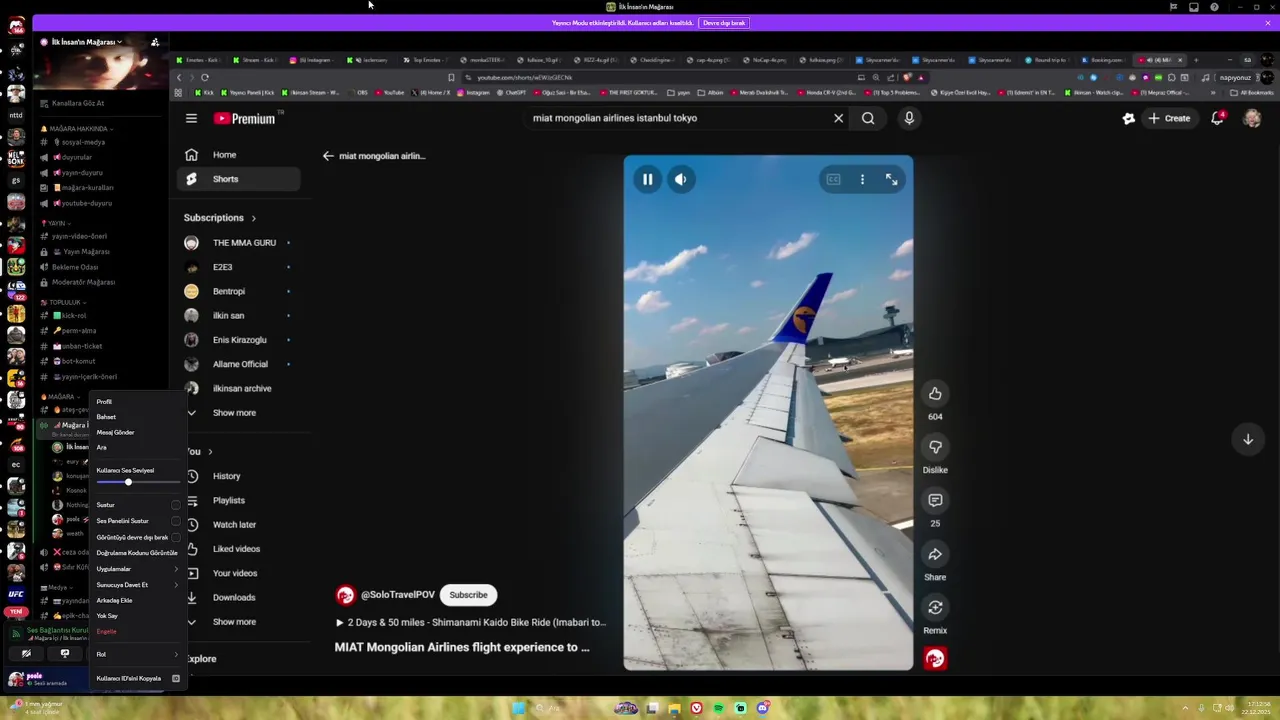Open Remix for this Short
Image resolution: width=1280 pixels, height=720 pixels.
[x=935, y=607]
